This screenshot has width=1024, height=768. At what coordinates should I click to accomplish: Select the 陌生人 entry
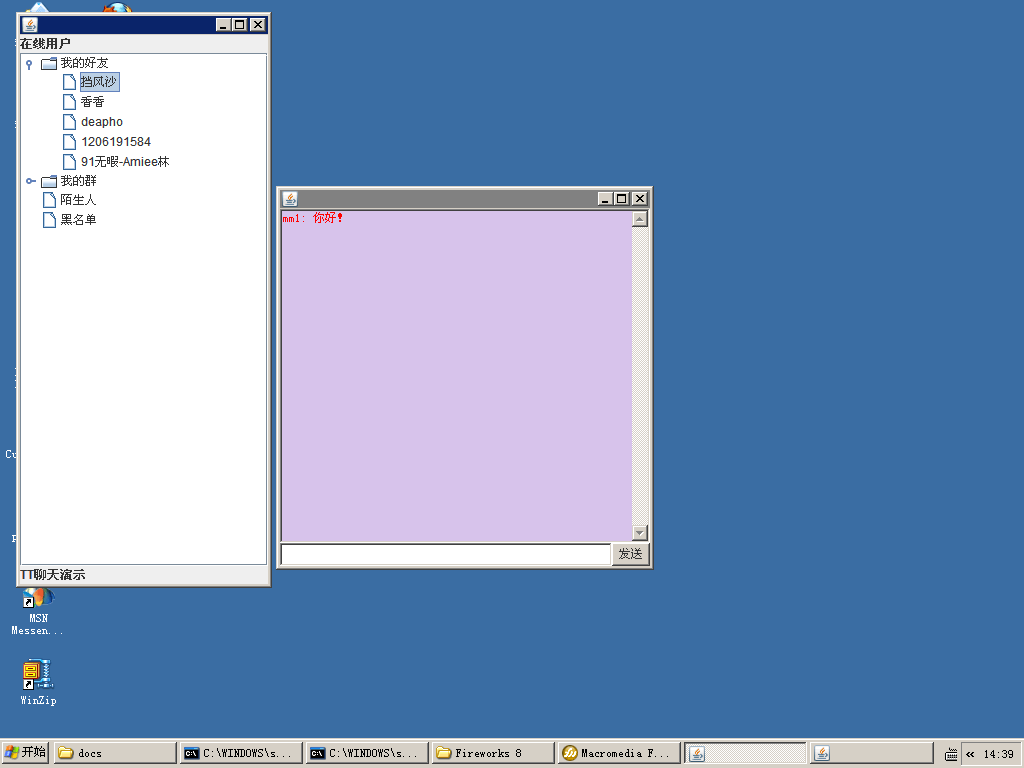(78, 200)
